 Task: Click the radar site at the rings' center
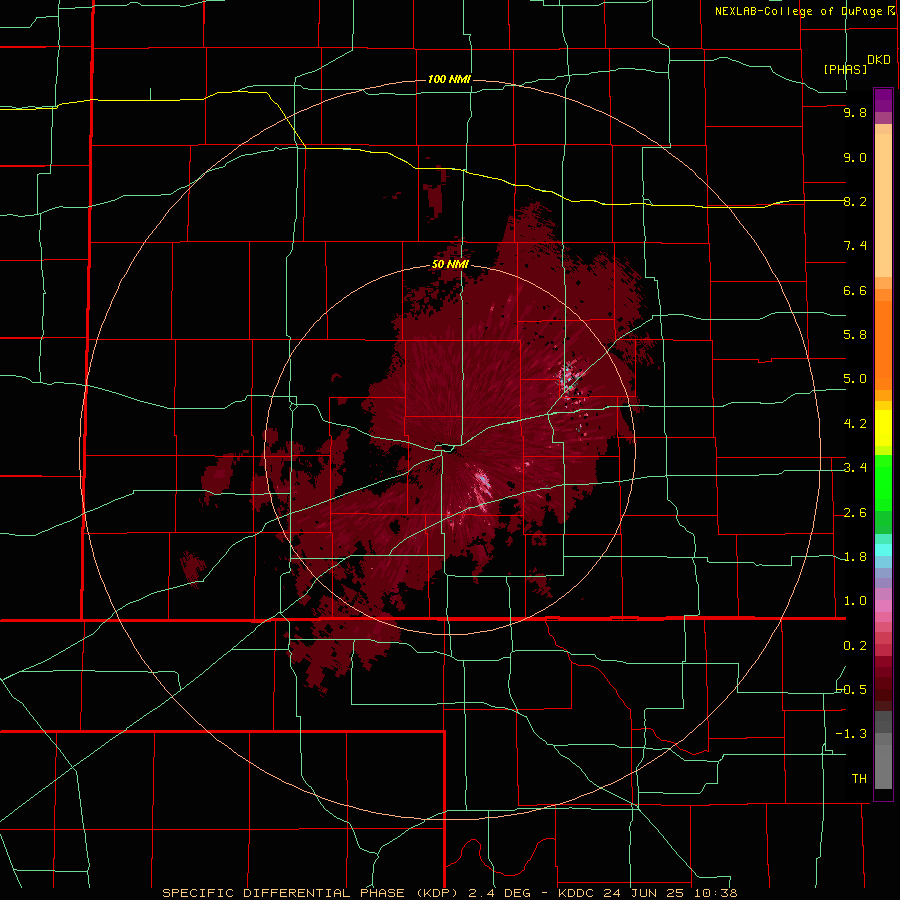(450, 449)
